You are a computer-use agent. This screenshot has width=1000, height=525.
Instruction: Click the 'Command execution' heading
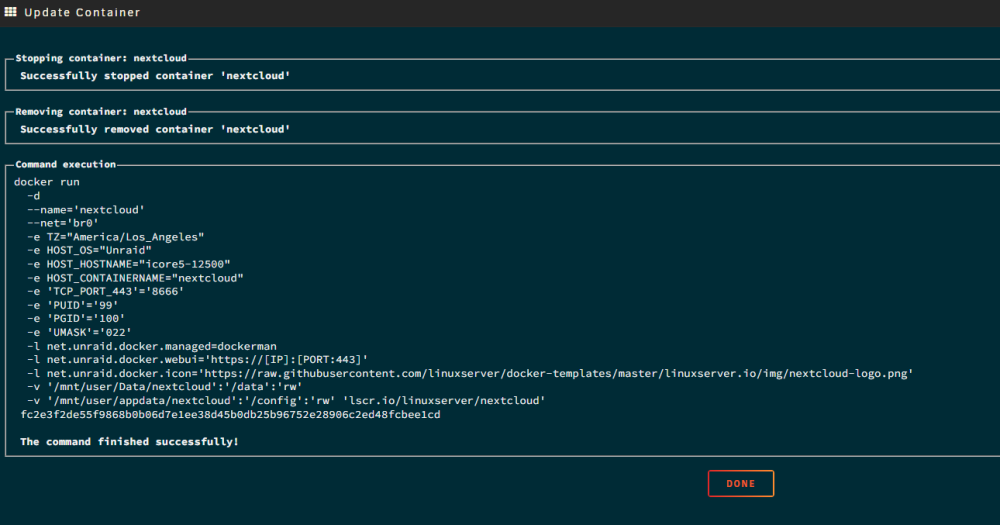pos(66,165)
